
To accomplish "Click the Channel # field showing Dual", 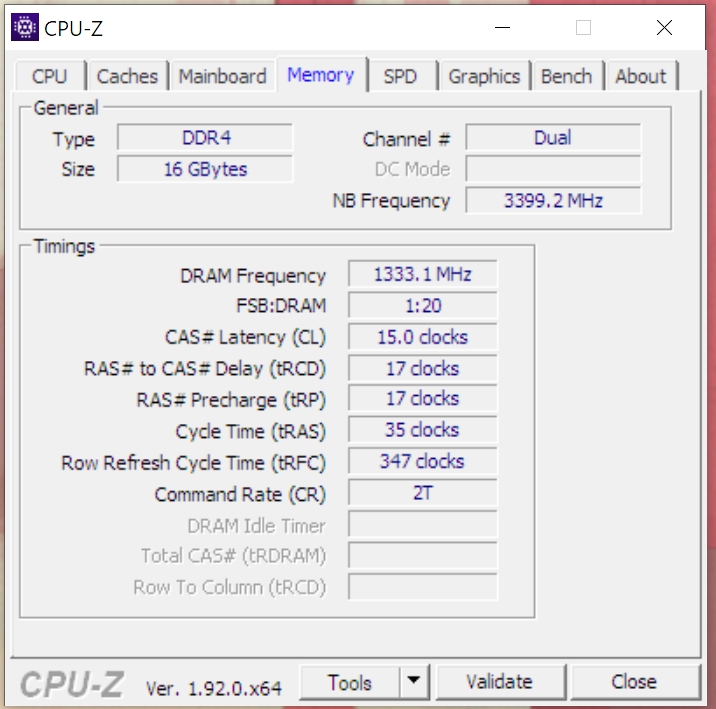I will [x=553, y=137].
